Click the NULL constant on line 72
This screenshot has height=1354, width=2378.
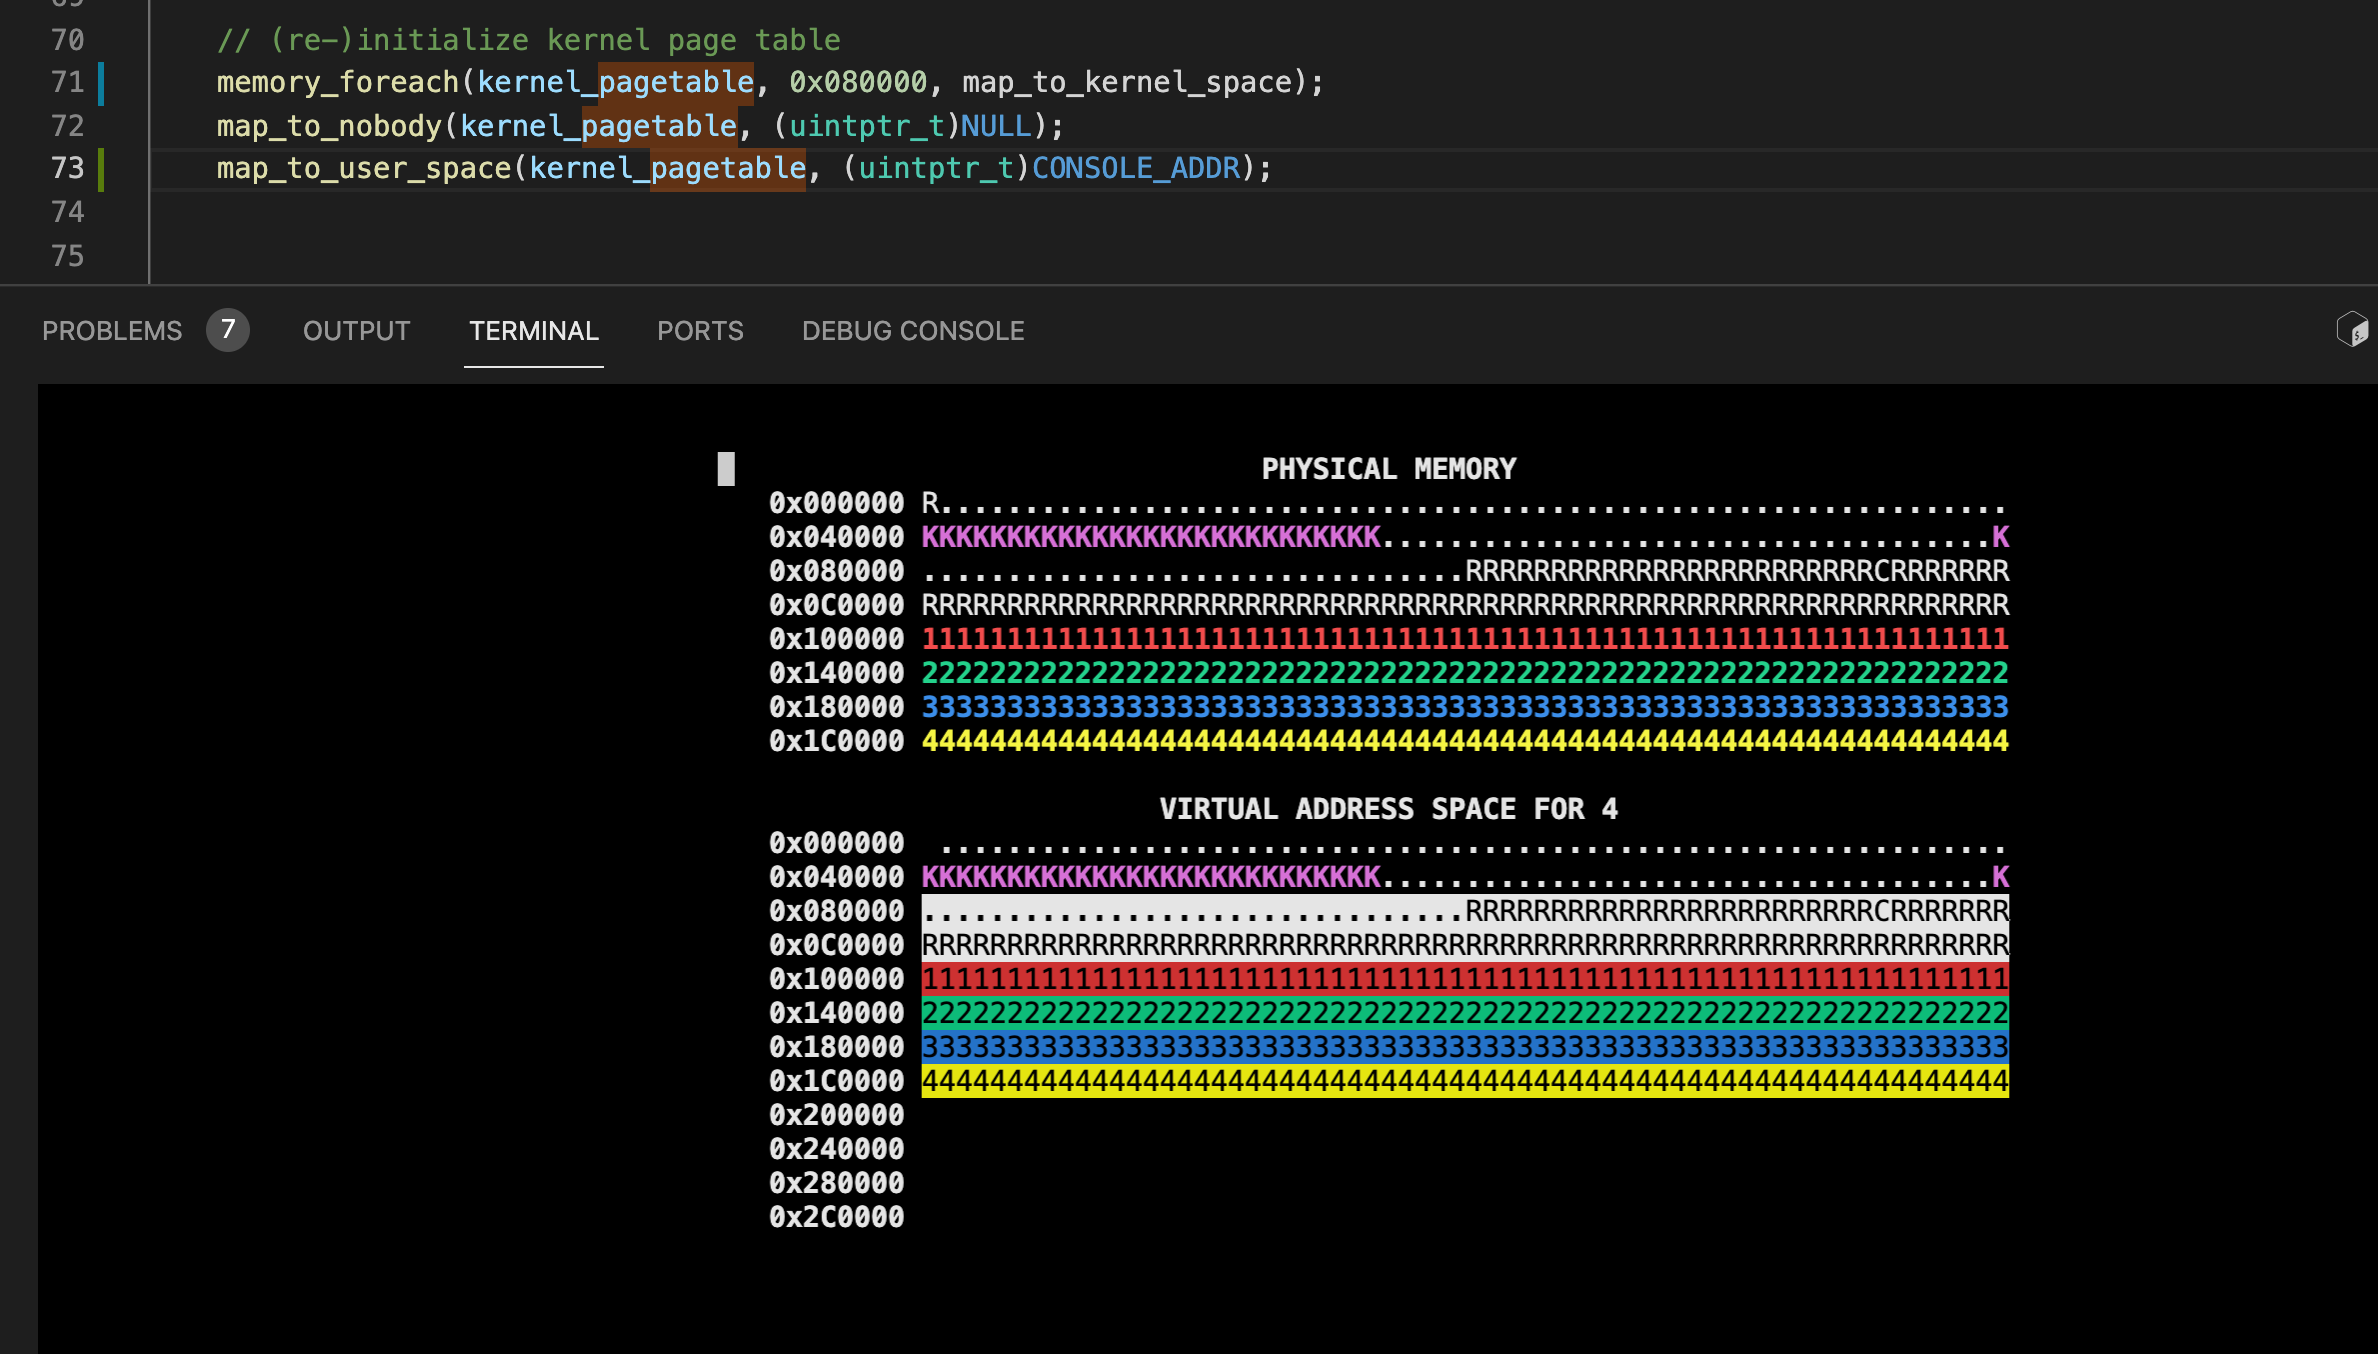(x=995, y=126)
